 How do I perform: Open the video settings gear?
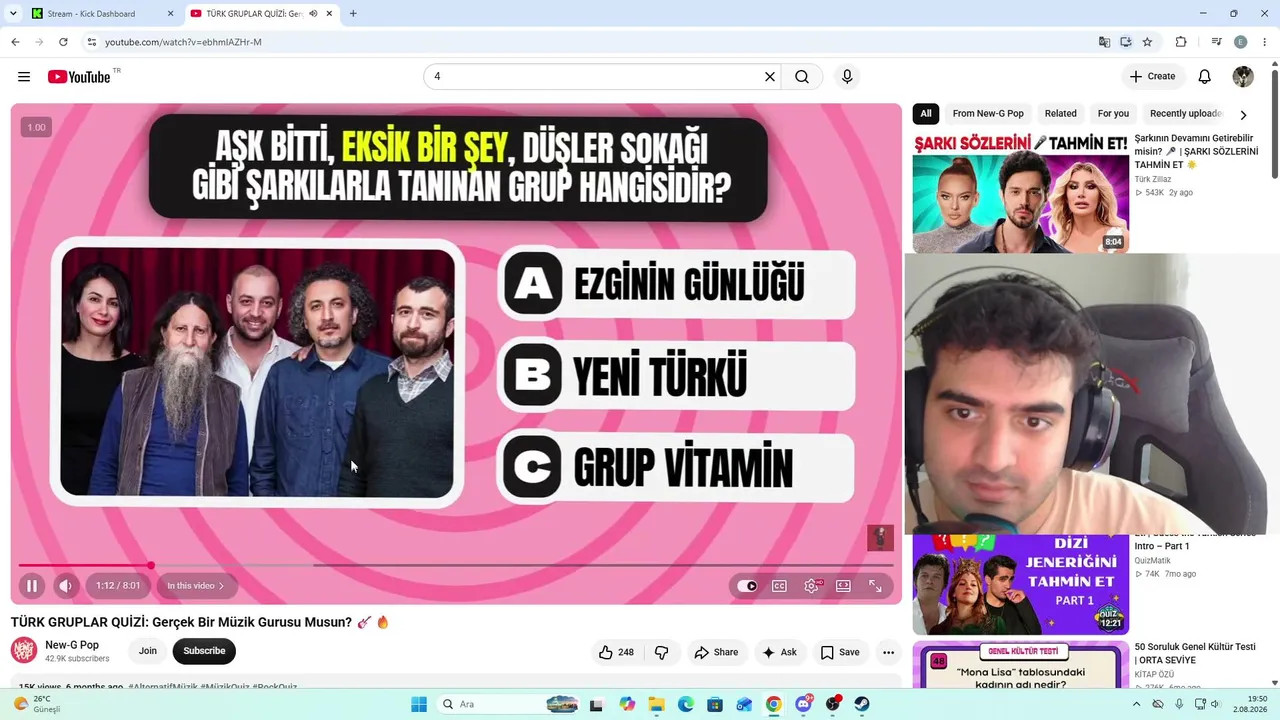pyautogui.click(x=811, y=586)
